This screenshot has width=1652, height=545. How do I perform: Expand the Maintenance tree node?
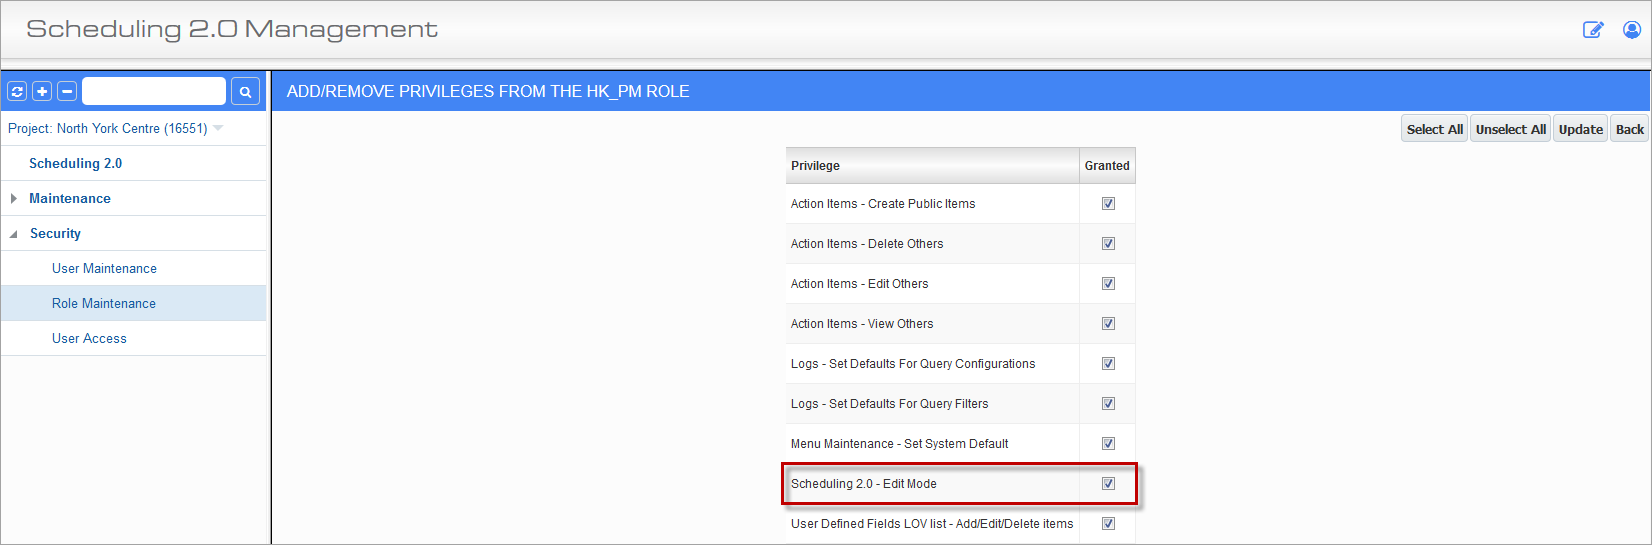tap(14, 198)
